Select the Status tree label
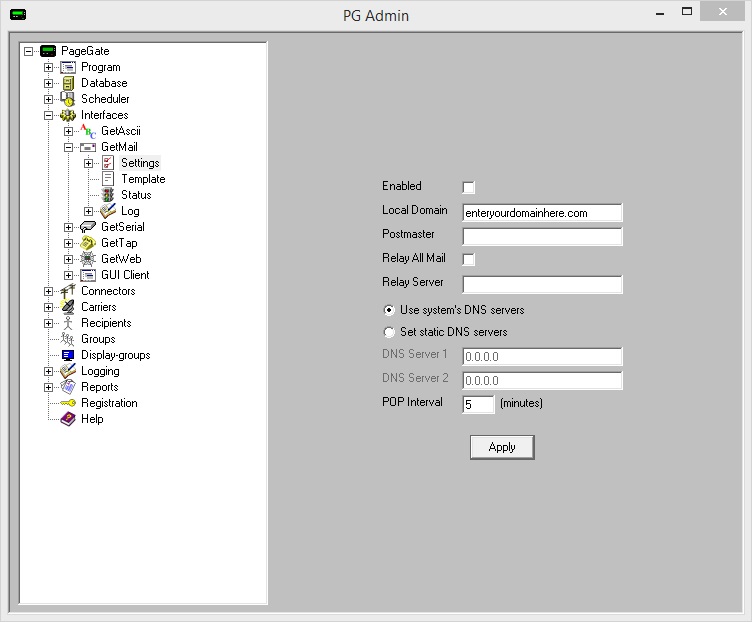752x622 pixels. point(136,195)
